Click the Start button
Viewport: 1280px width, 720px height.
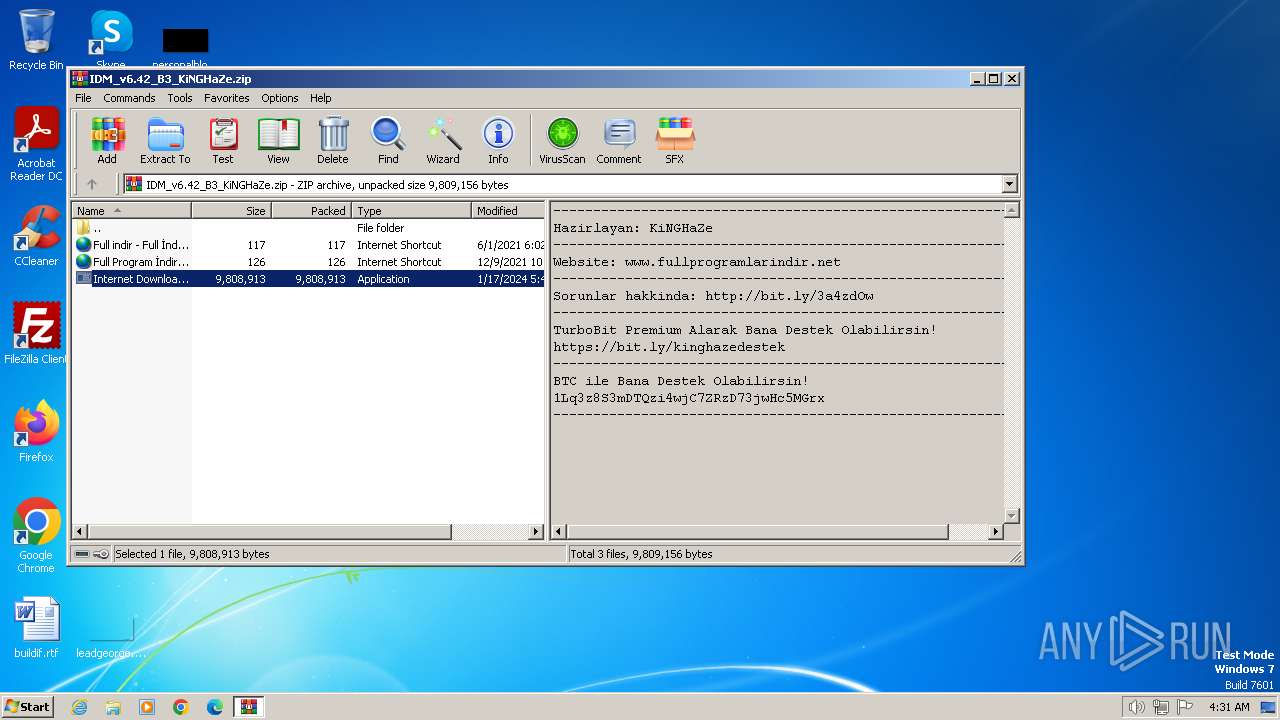27,706
